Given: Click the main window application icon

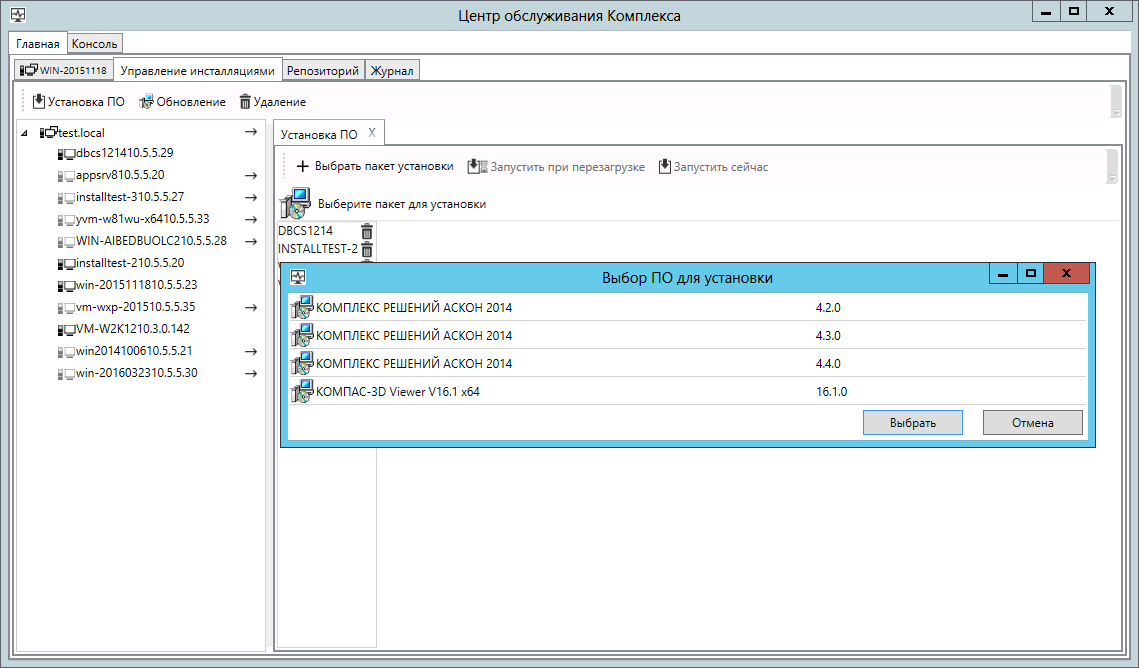Looking at the screenshot, I should tap(18, 15).
